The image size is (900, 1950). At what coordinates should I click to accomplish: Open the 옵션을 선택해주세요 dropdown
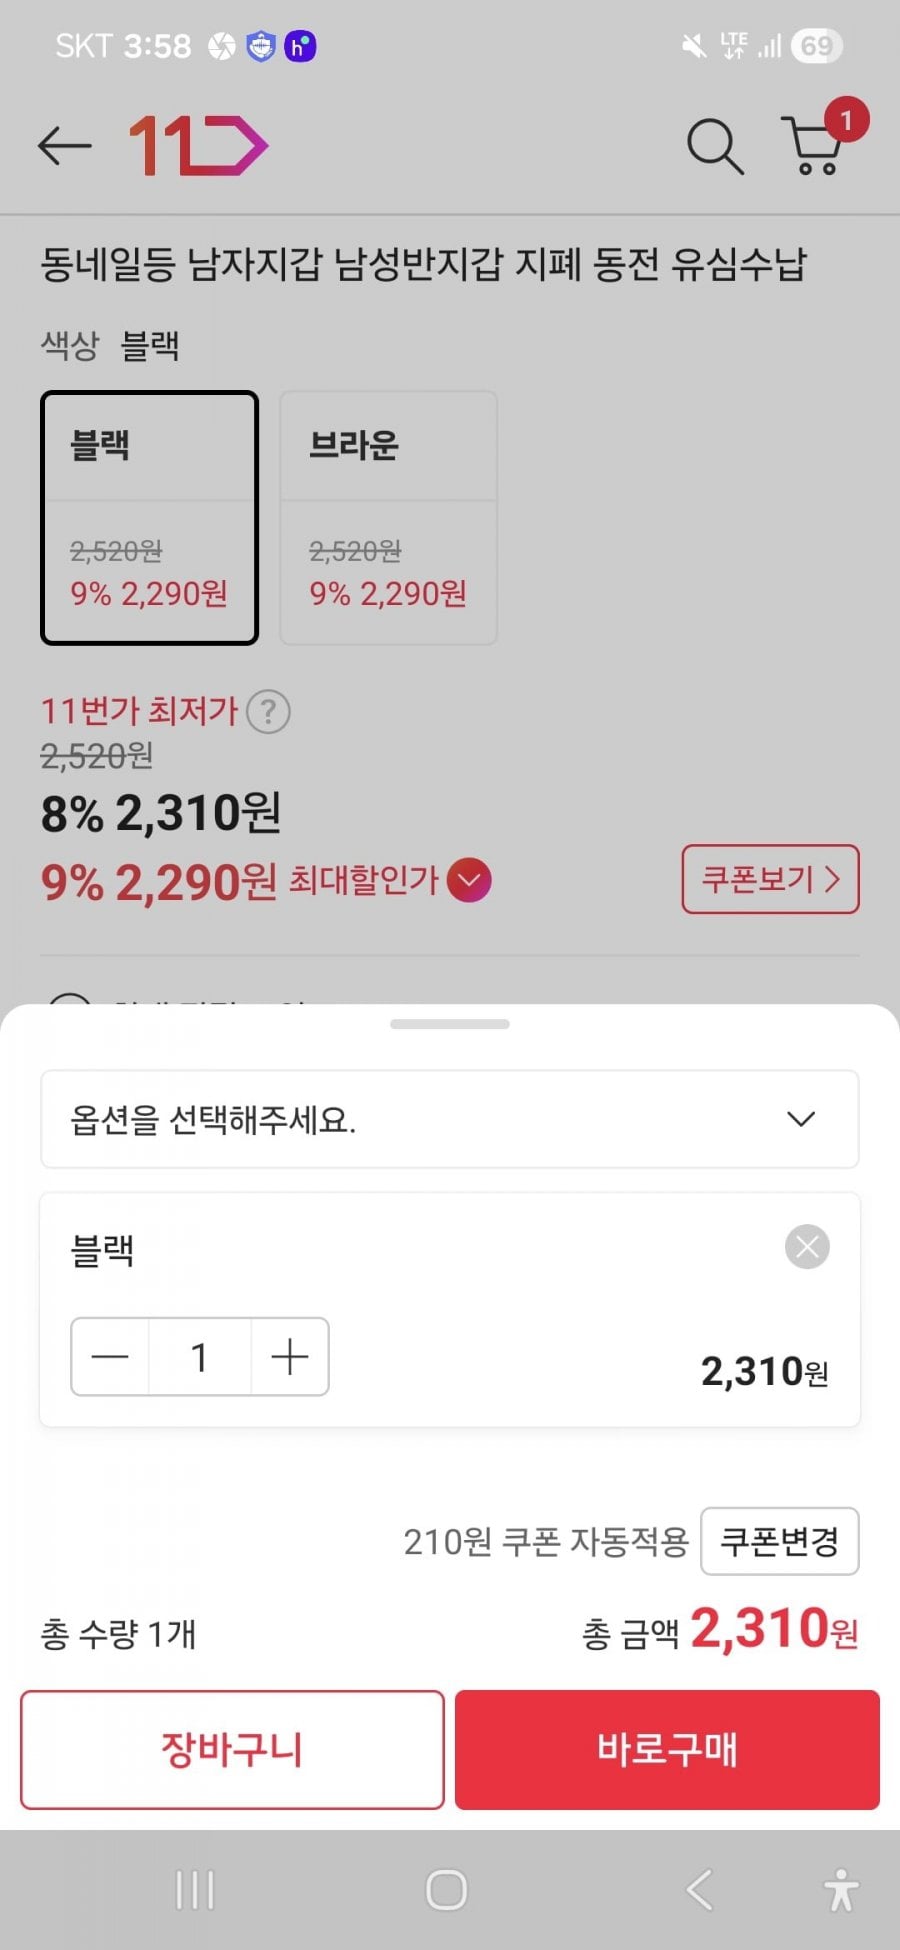pyautogui.click(x=450, y=1119)
